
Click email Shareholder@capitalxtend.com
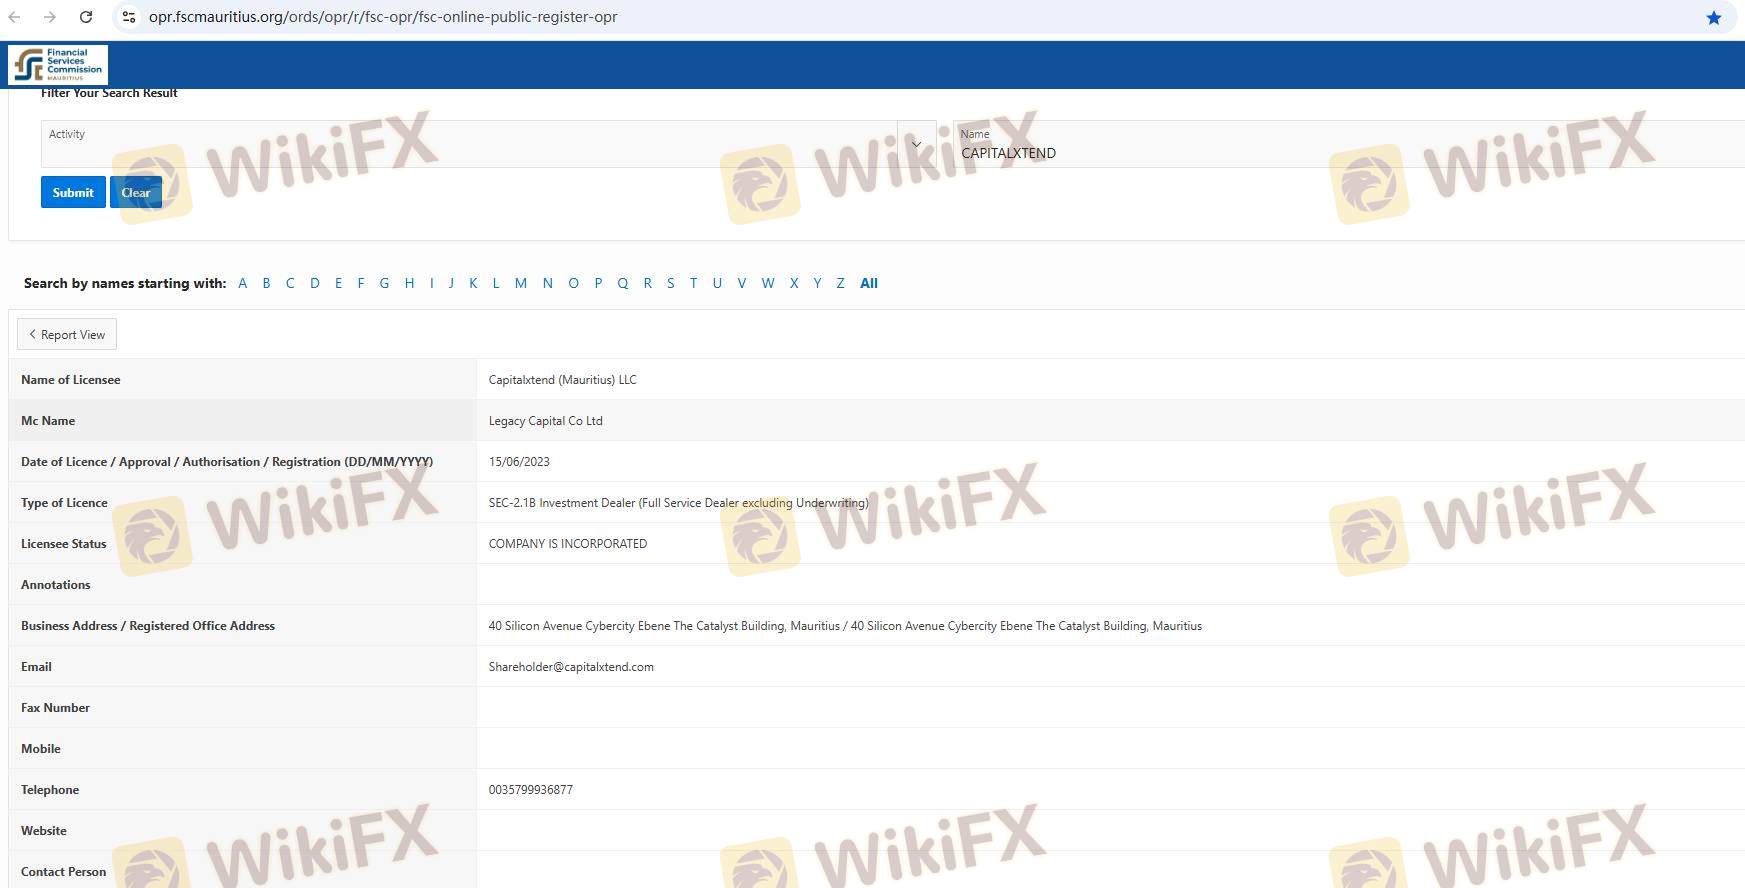[x=571, y=667]
